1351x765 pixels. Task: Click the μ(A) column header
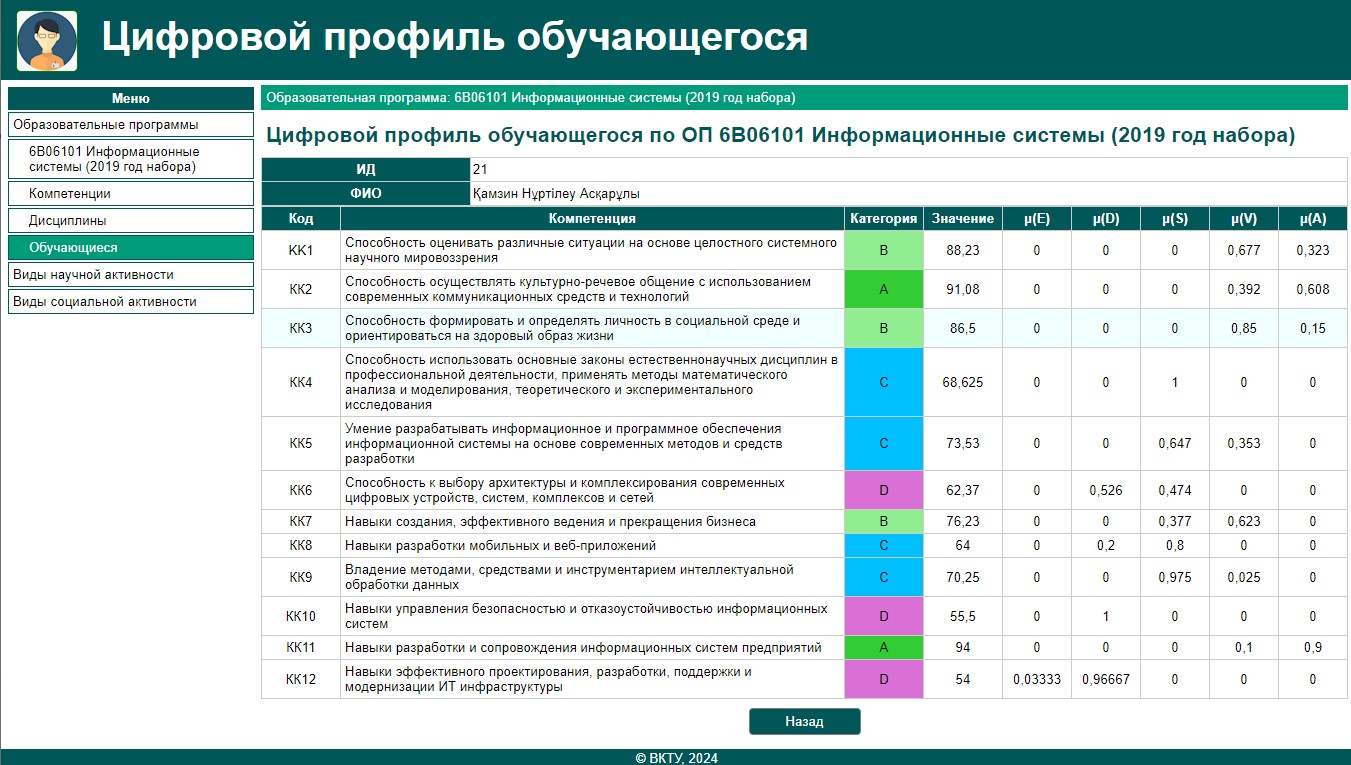click(1313, 219)
